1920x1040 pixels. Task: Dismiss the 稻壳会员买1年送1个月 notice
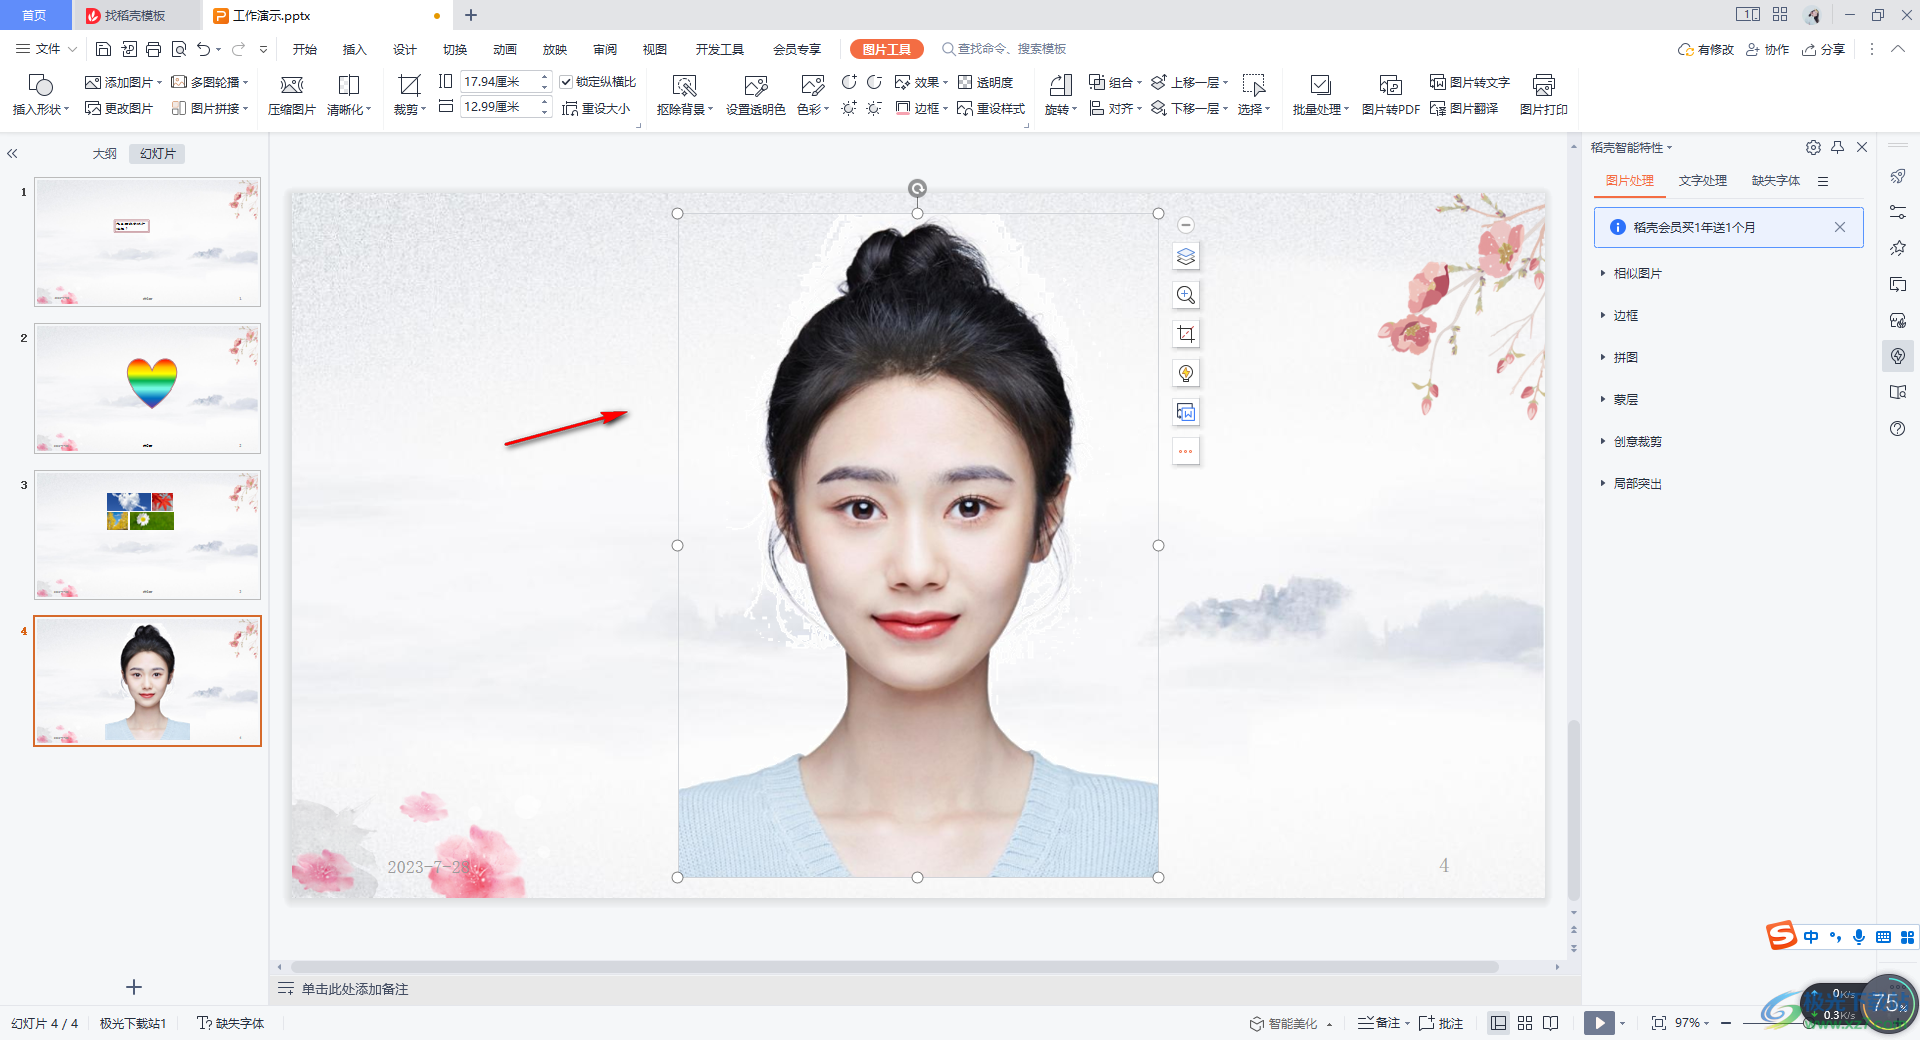(1839, 227)
